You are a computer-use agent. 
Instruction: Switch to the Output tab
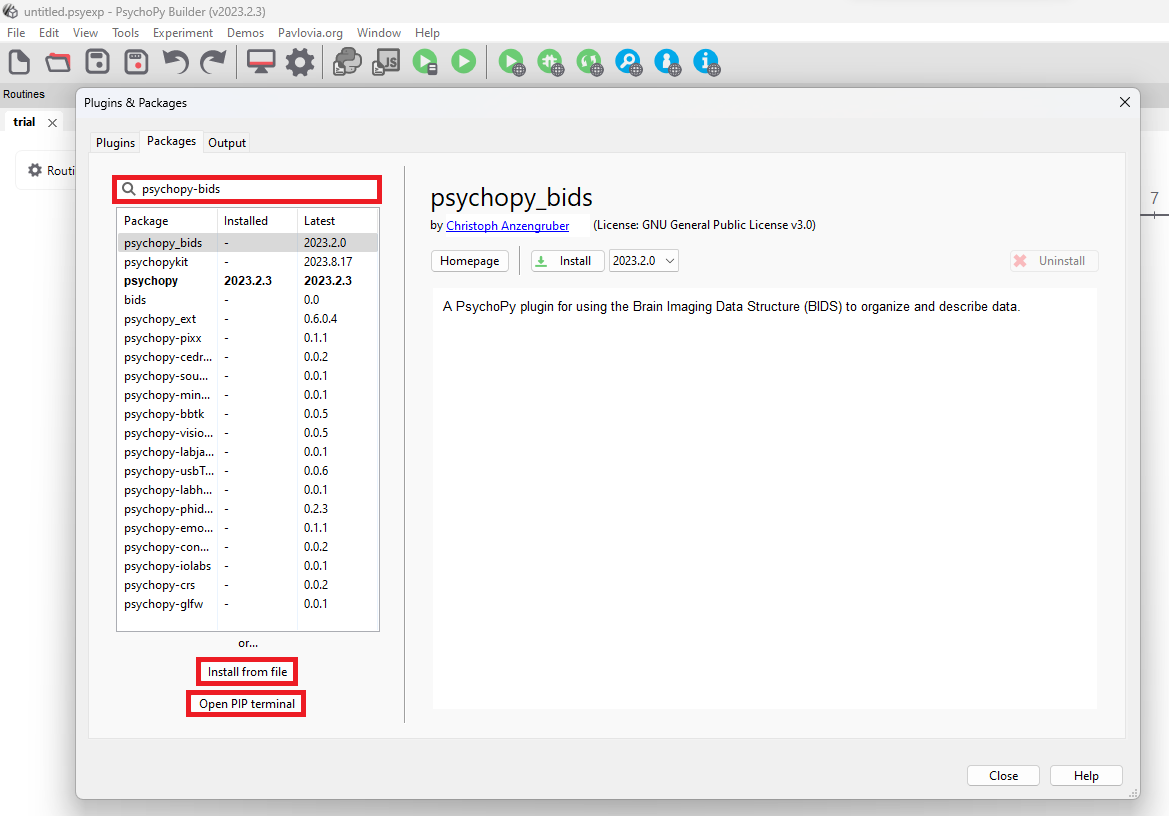click(227, 143)
